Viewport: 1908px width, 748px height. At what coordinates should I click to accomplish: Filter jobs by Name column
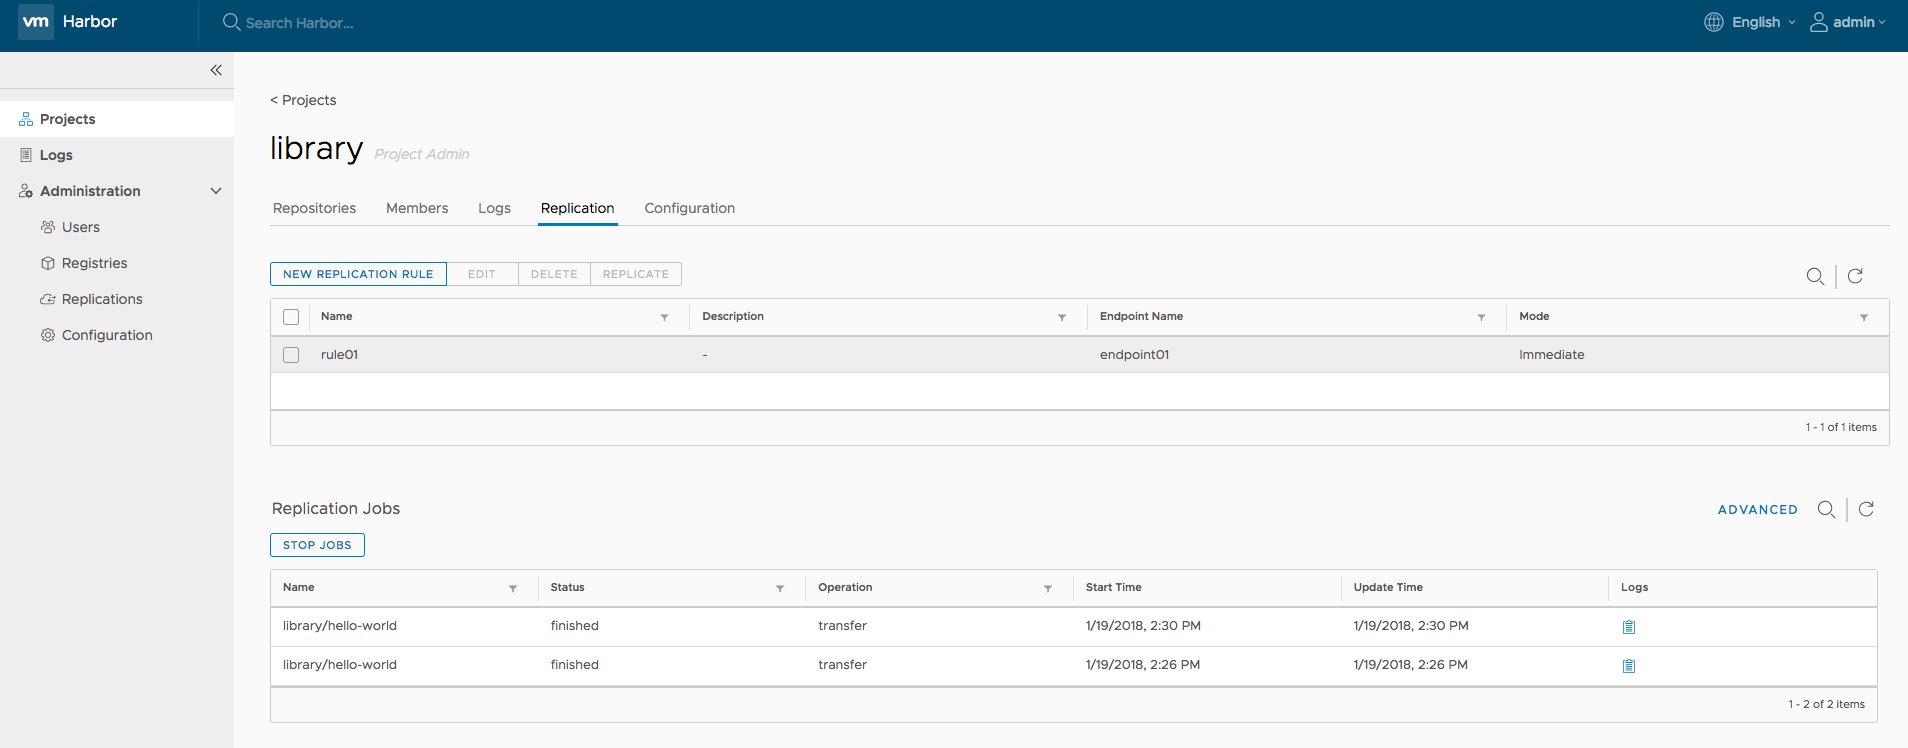pos(513,589)
